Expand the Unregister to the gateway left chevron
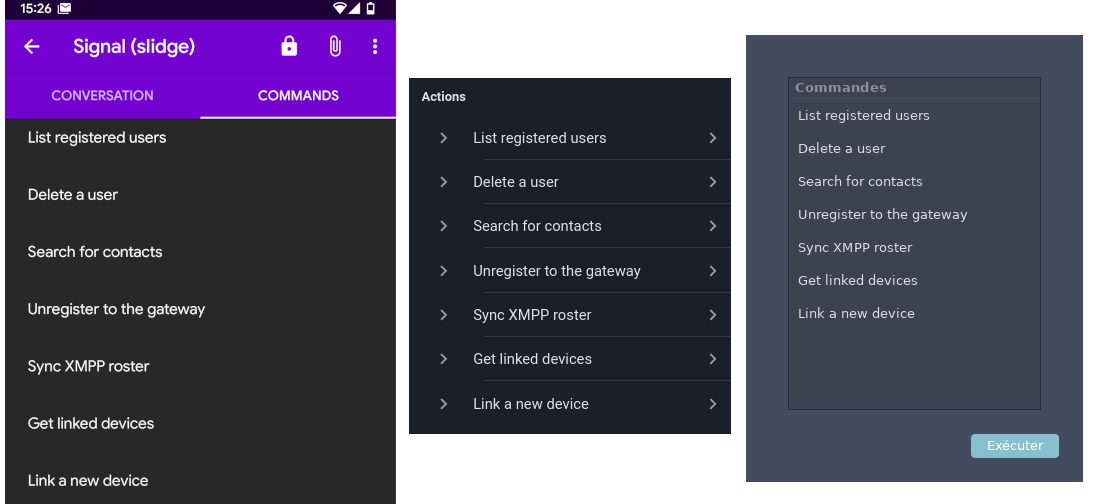Image resolution: width=1098 pixels, height=504 pixels. 443,271
